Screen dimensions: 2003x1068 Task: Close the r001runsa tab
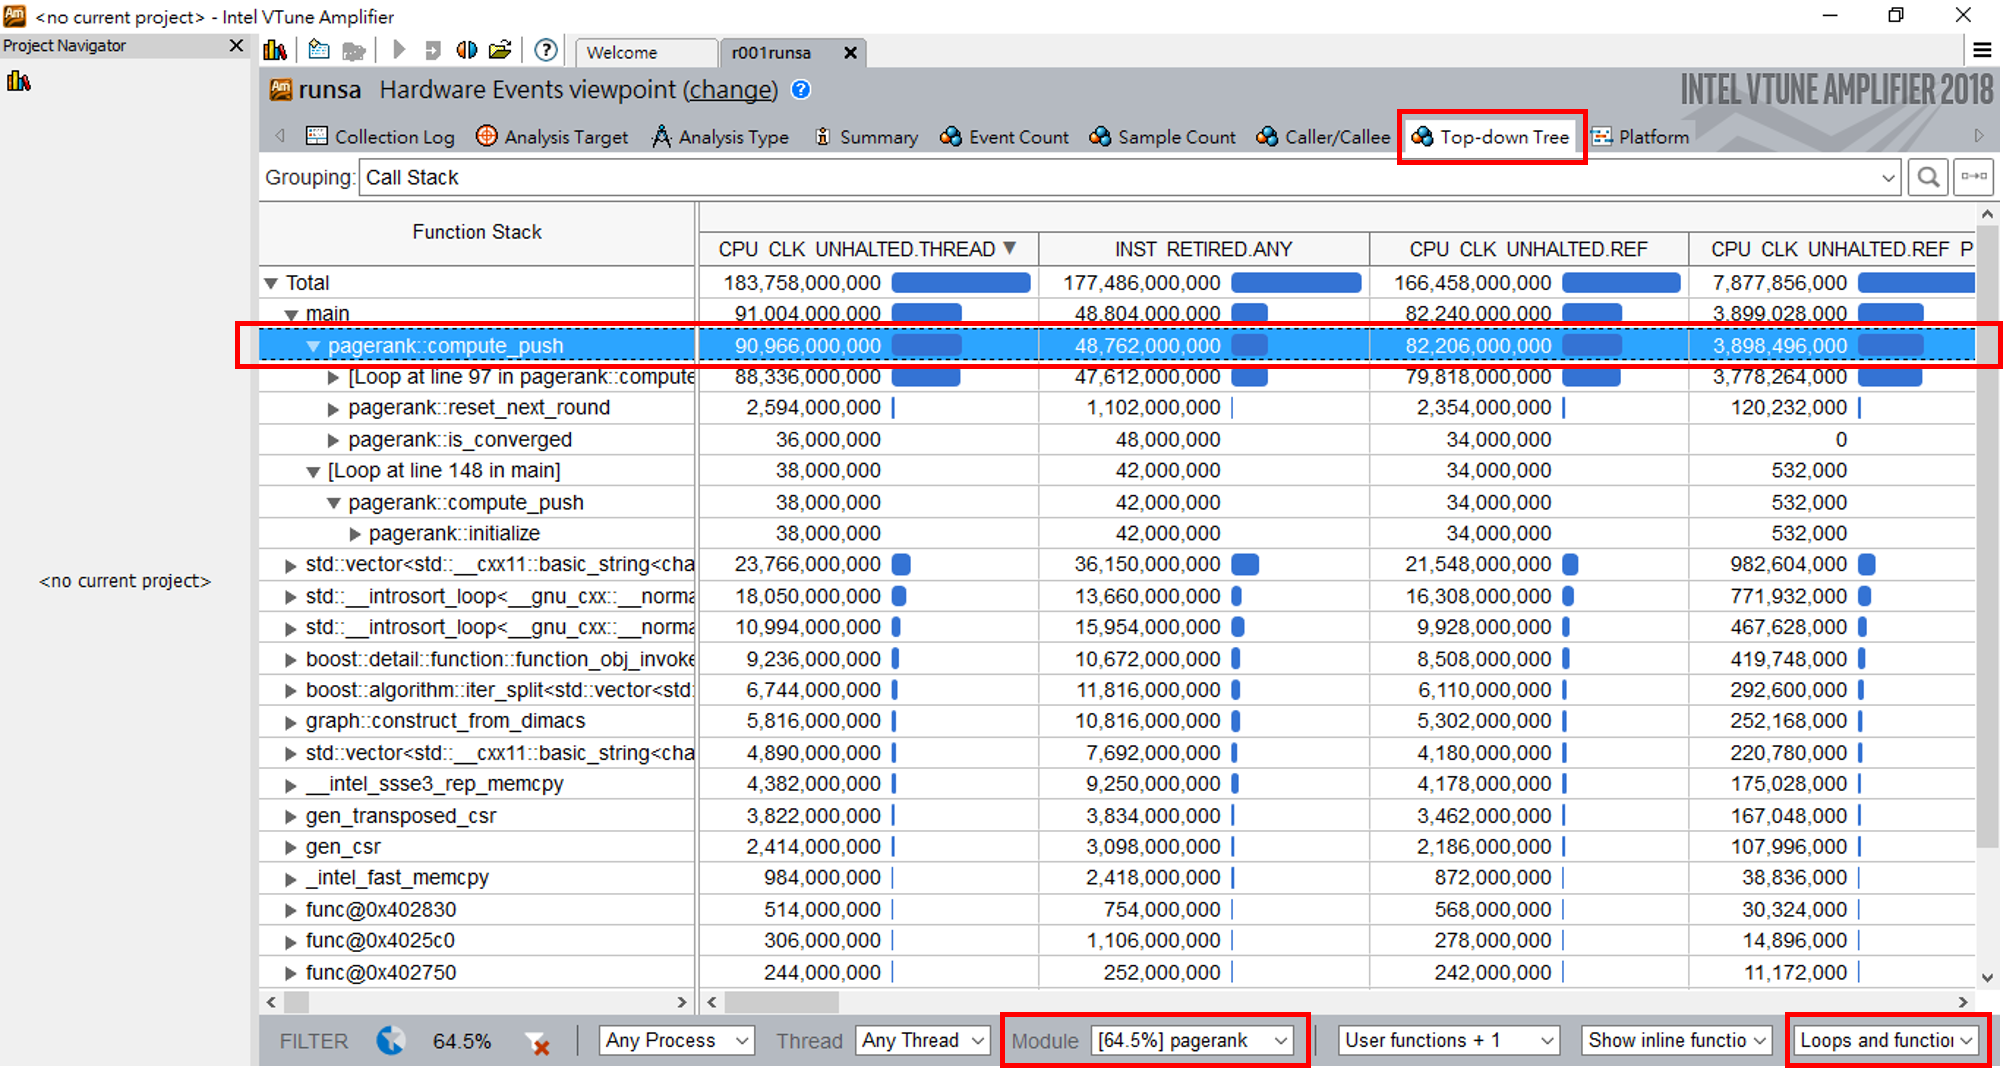tap(850, 53)
